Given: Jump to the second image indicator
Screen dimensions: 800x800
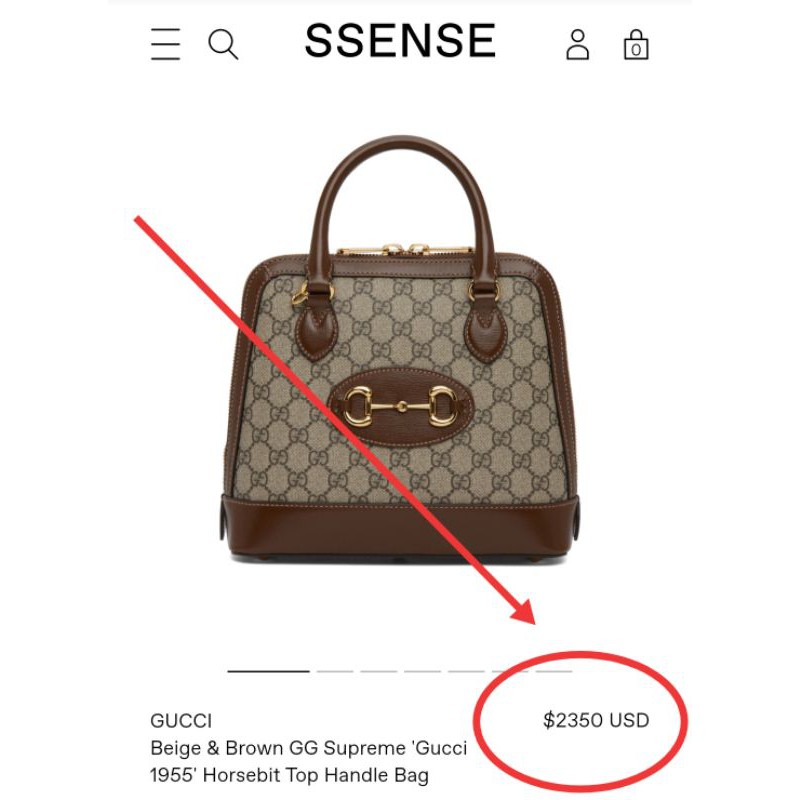Looking at the screenshot, I should 335,671.
